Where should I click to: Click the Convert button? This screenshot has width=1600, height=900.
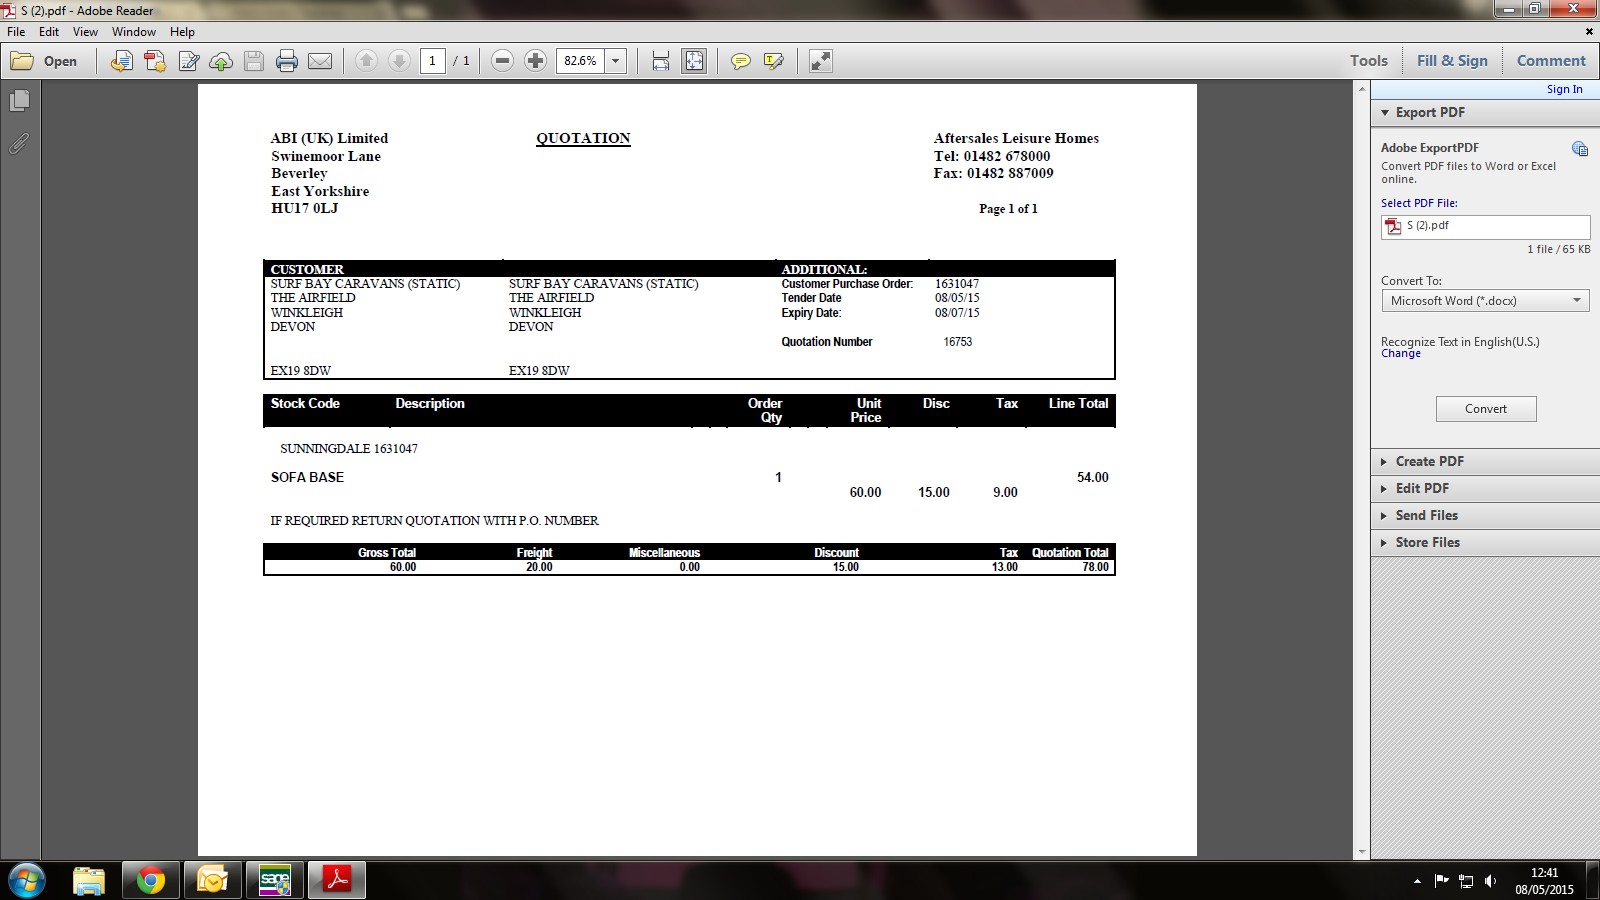(1486, 409)
